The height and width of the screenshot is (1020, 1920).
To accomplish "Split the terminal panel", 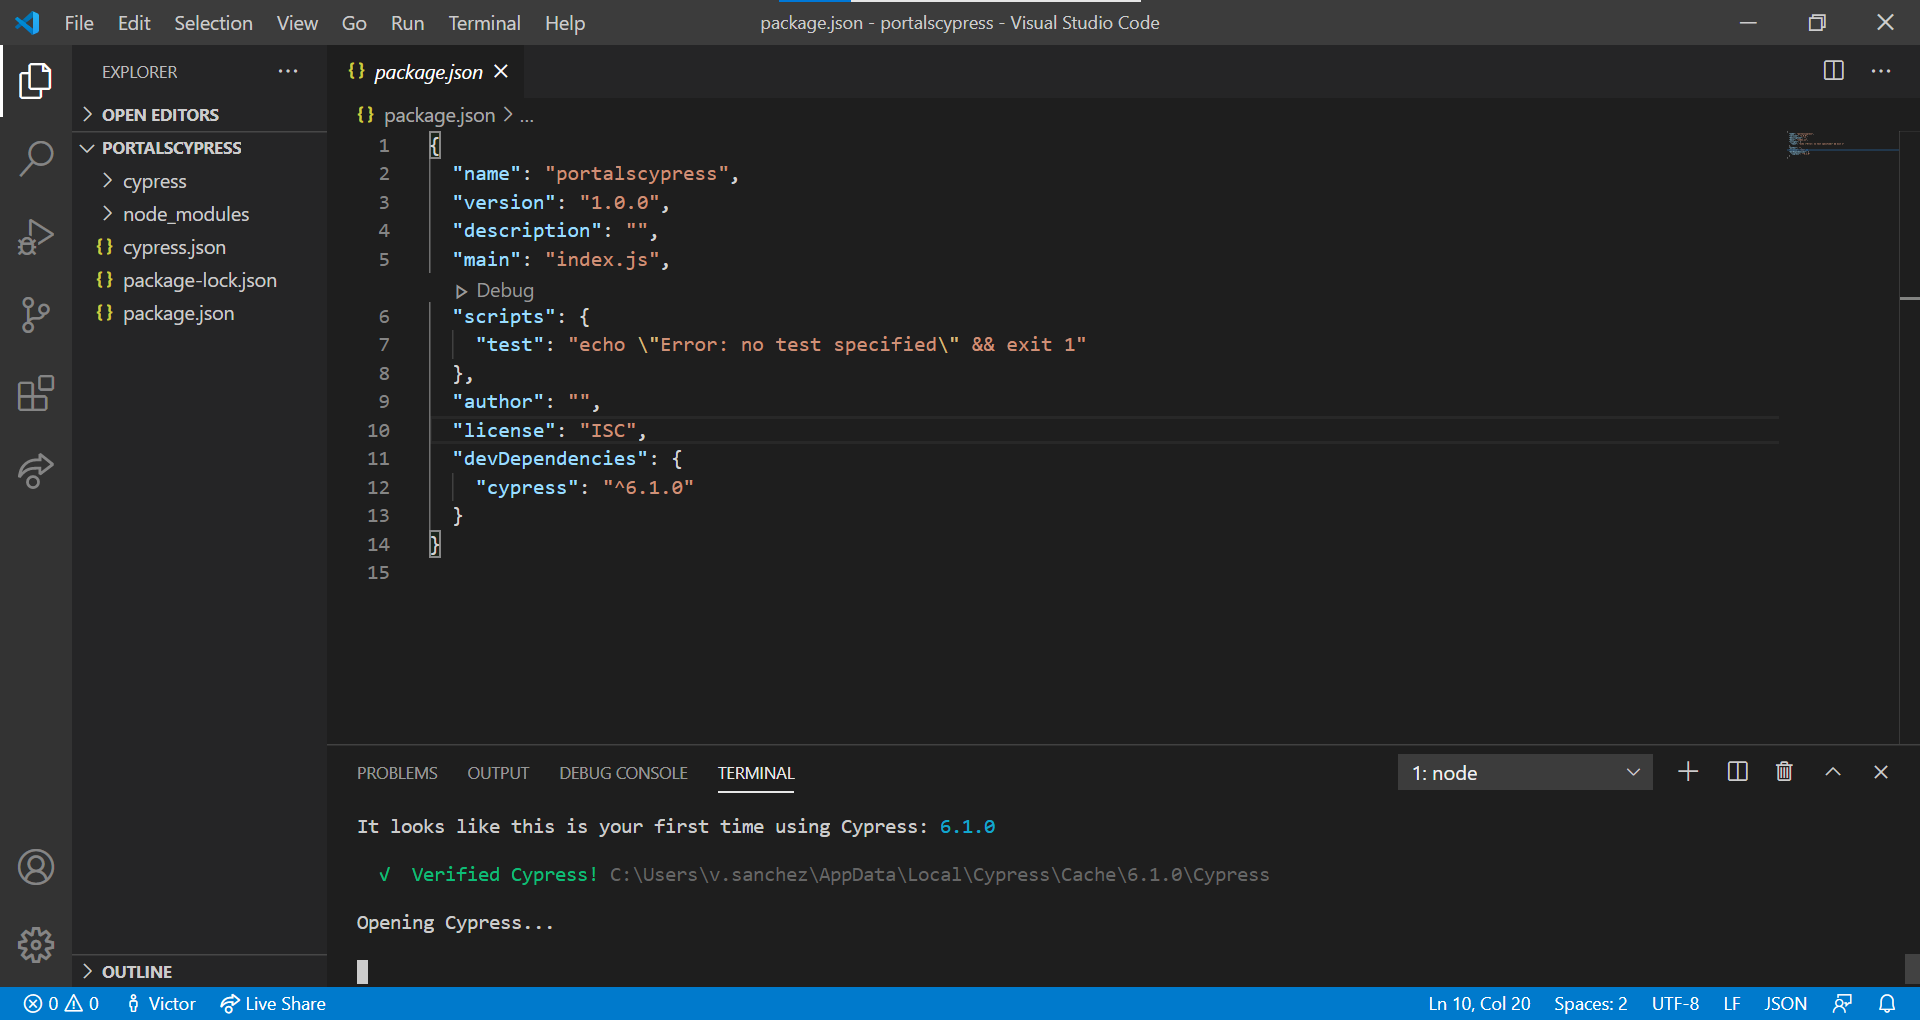I will (1738, 772).
